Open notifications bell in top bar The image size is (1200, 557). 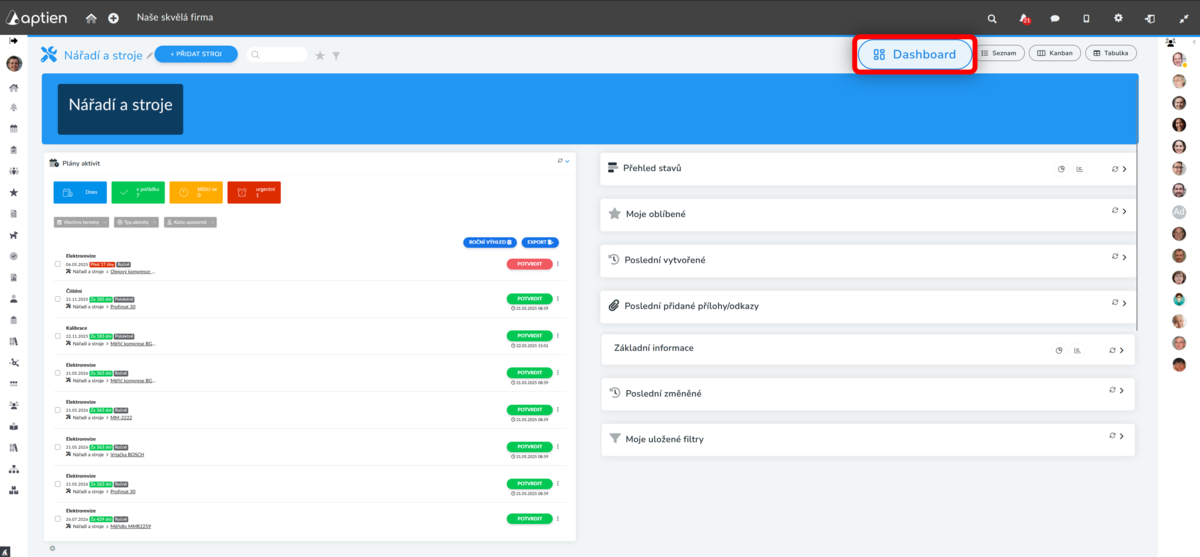tap(1024, 18)
